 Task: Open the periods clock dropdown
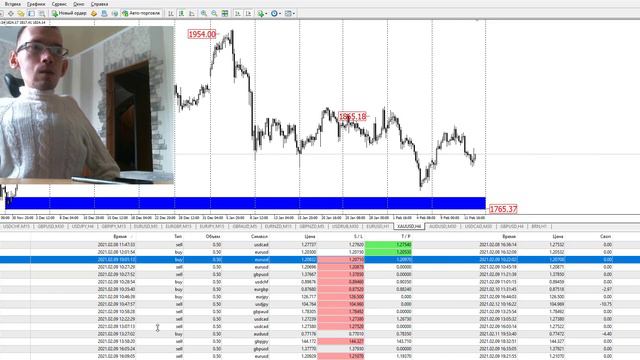point(276,13)
